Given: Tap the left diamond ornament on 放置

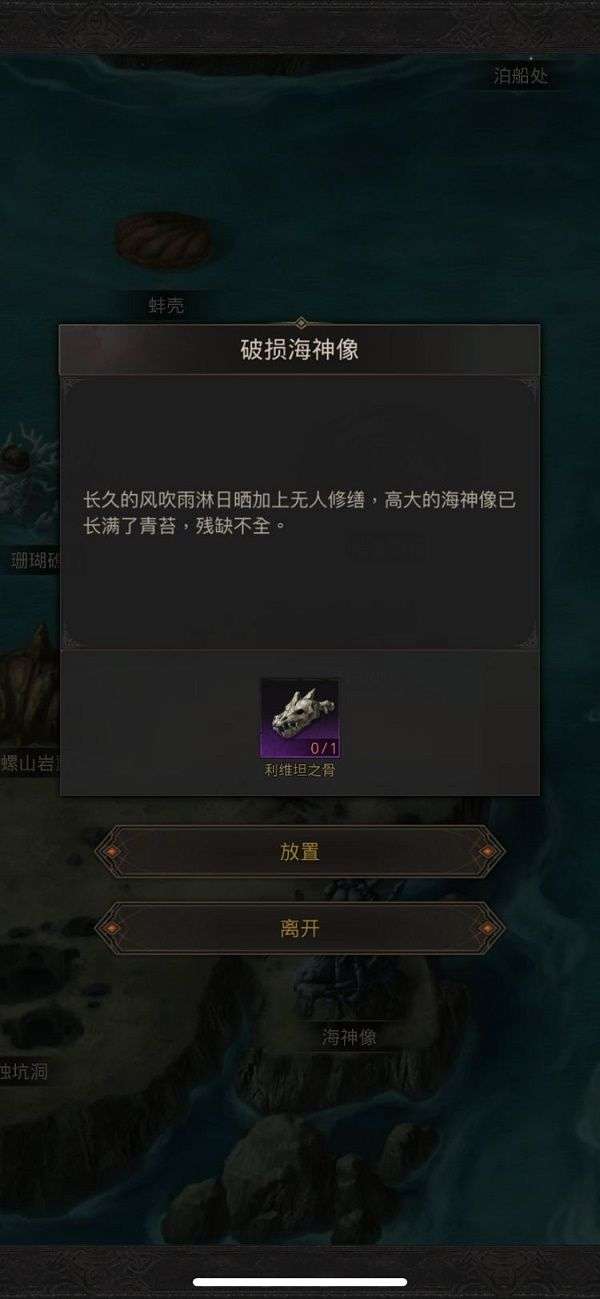Looking at the screenshot, I should [114, 852].
